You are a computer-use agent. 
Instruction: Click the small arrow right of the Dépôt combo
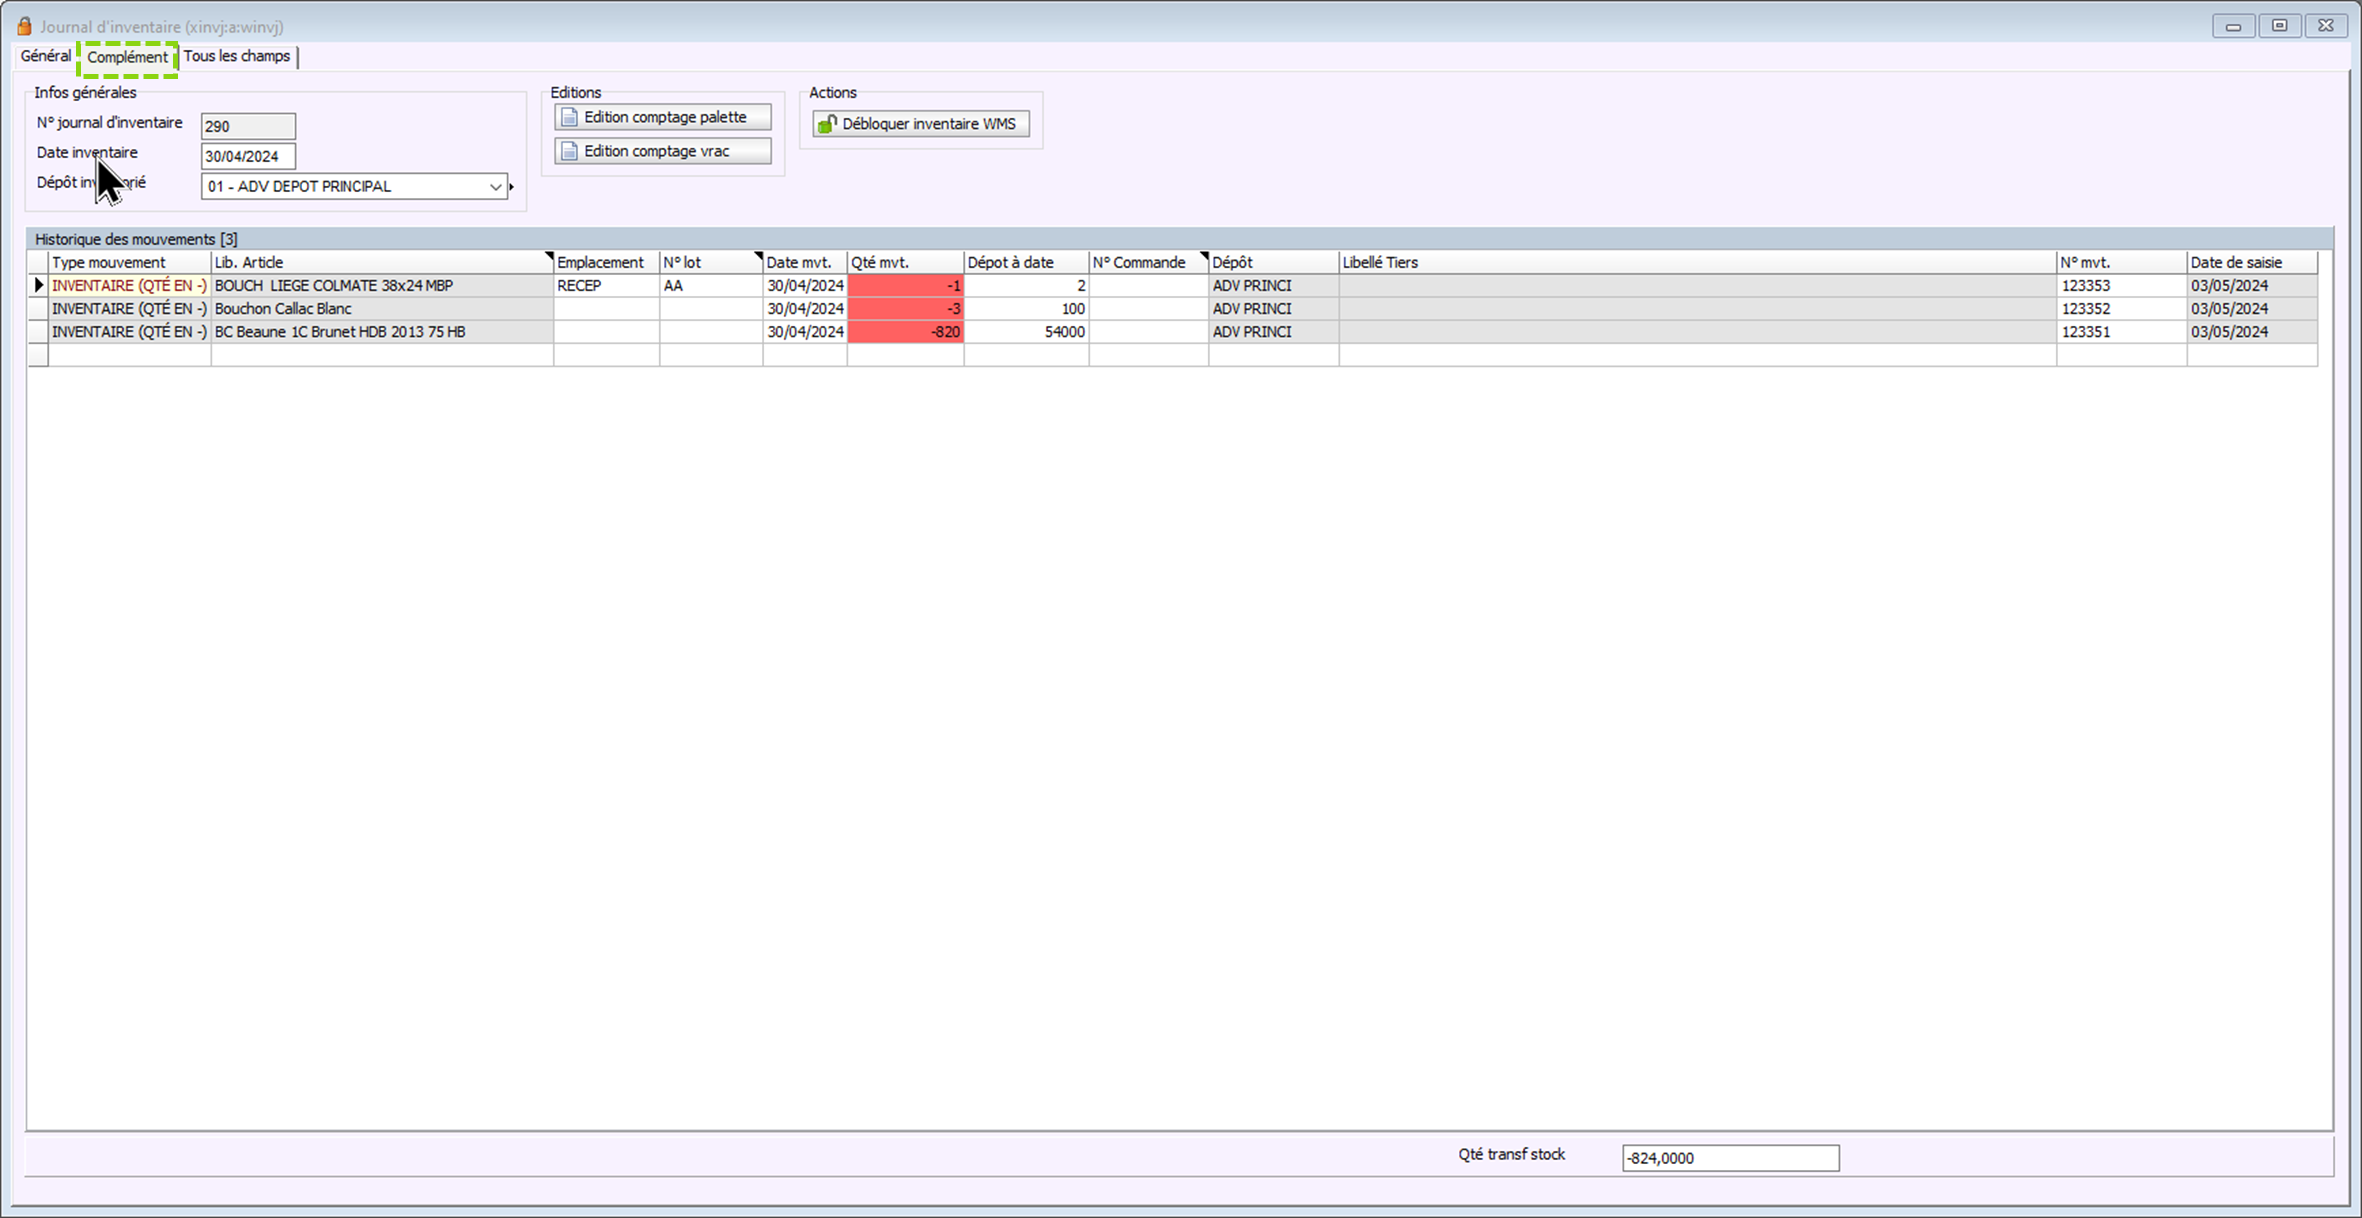[x=512, y=187]
